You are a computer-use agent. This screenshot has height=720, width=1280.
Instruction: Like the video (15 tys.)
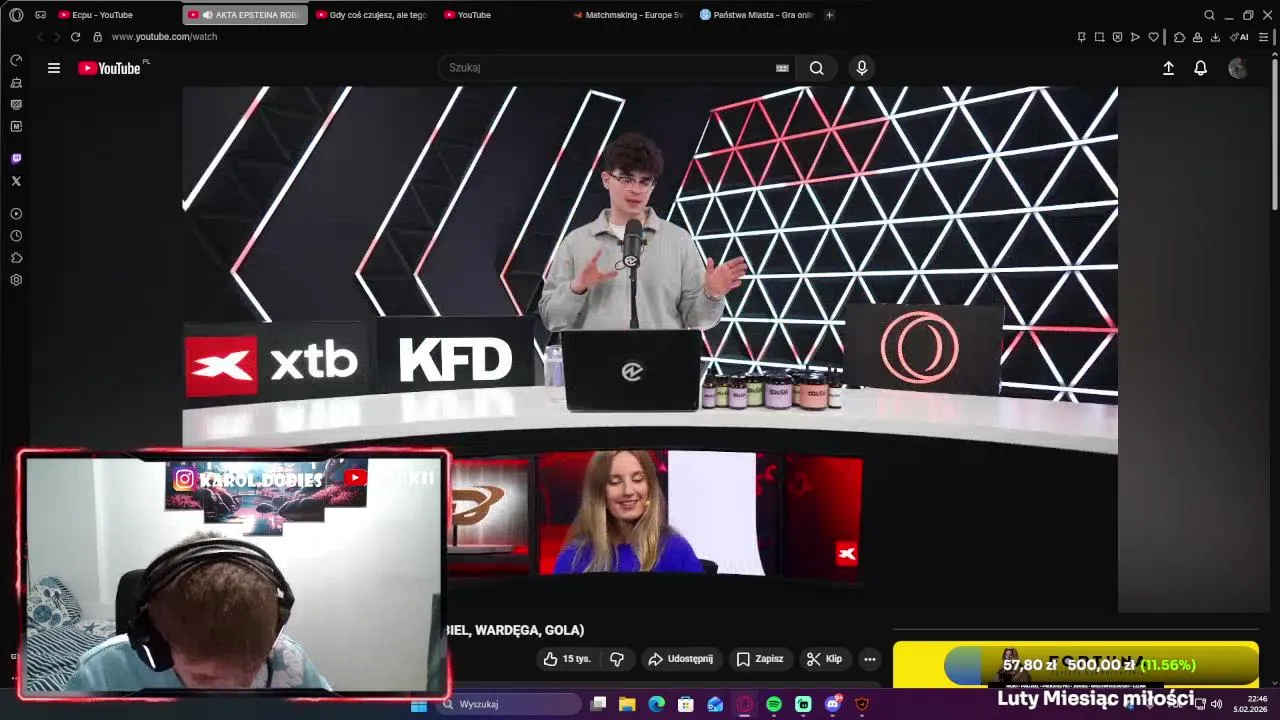coord(567,659)
